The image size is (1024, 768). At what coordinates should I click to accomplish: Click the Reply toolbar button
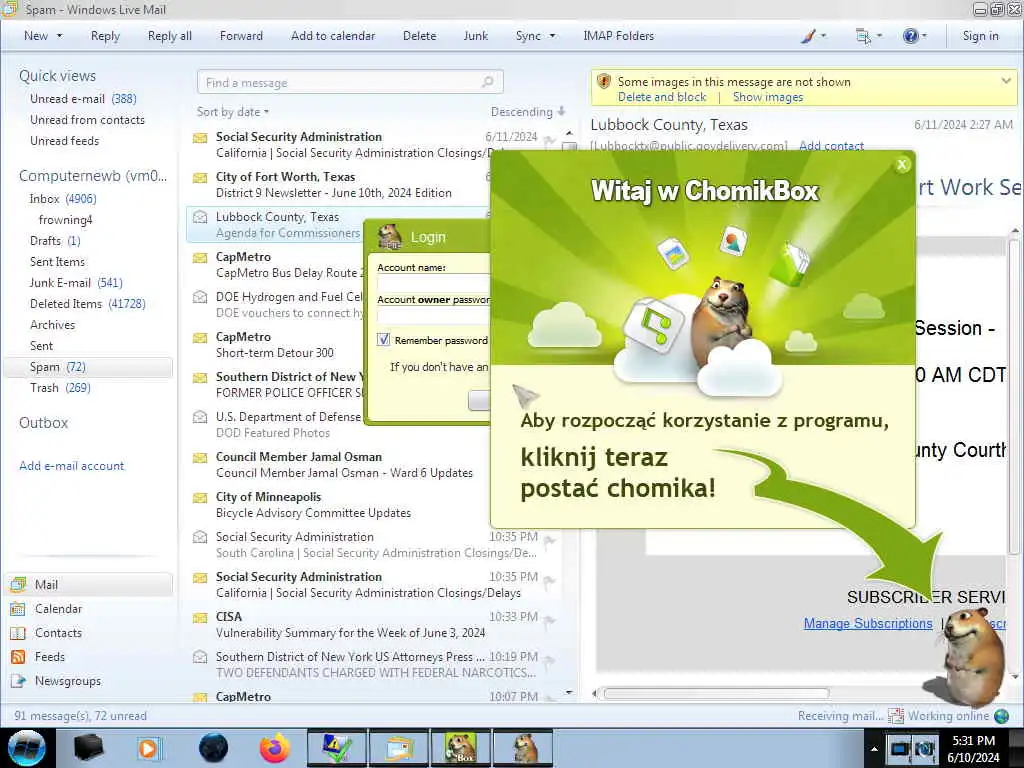pyautogui.click(x=105, y=36)
